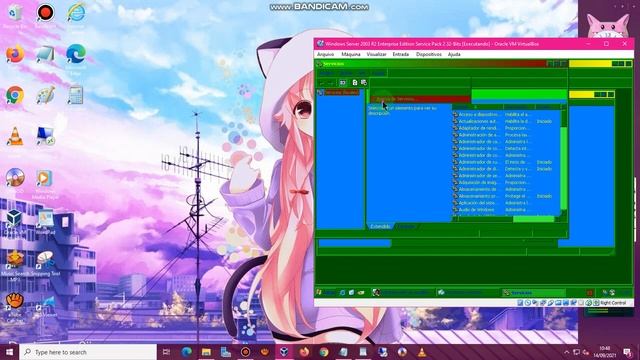Open the Entrada menu
The image size is (640, 360).
pyautogui.click(x=400, y=54)
